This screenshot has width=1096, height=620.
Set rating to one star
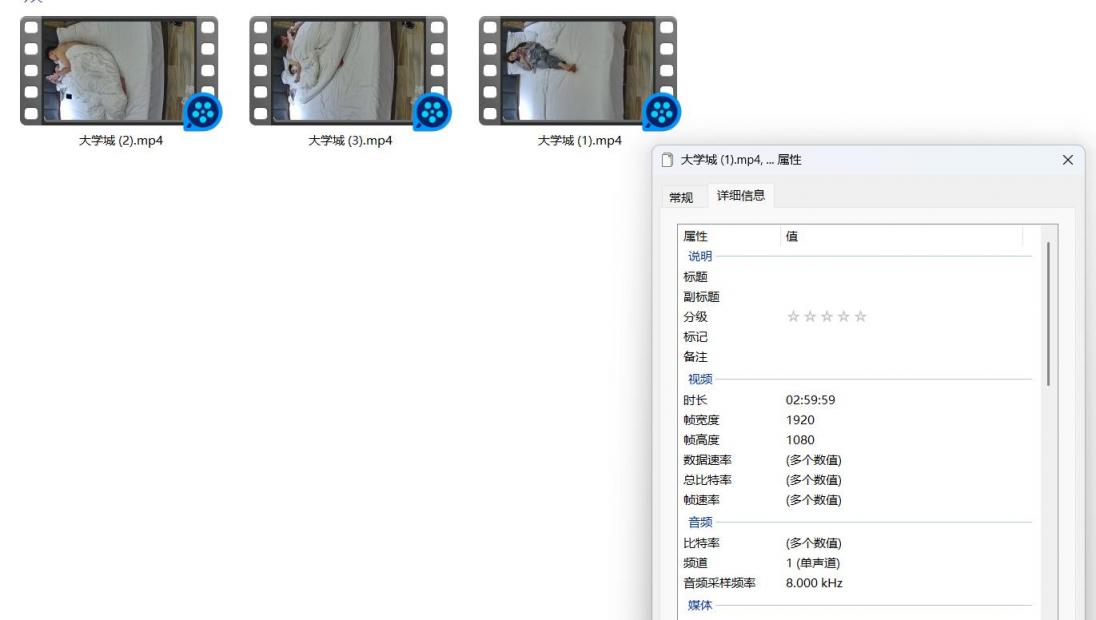coord(793,317)
